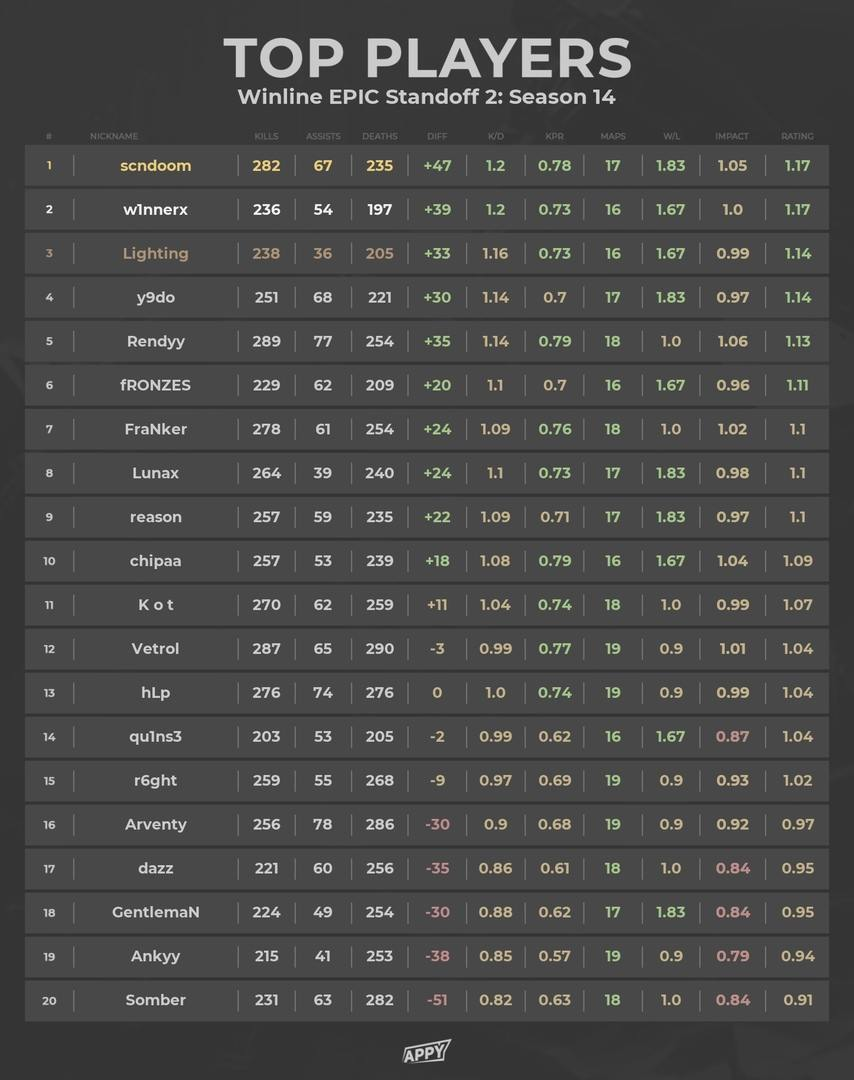Click the -51 diff in Somber's row

[x=437, y=1000]
